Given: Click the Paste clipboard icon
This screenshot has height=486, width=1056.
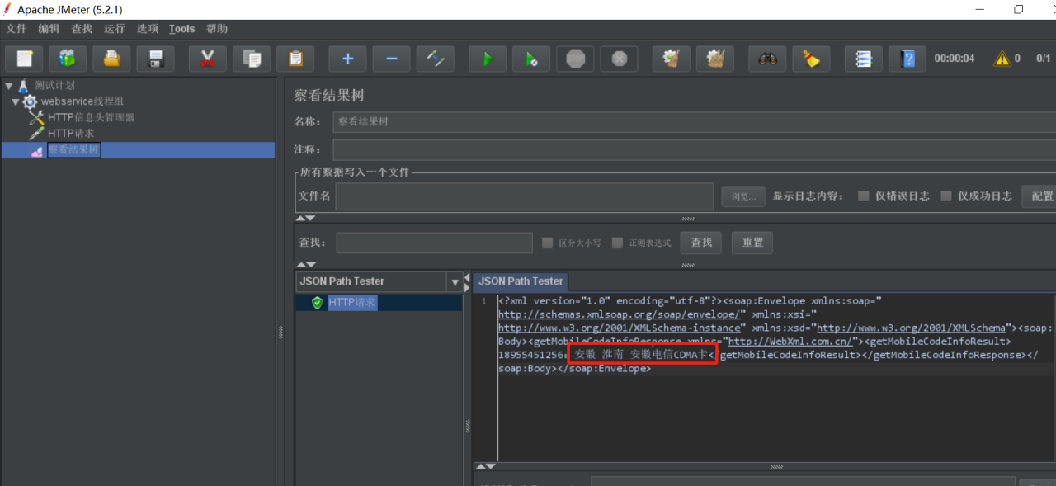Looking at the screenshot, I should 296,59.
